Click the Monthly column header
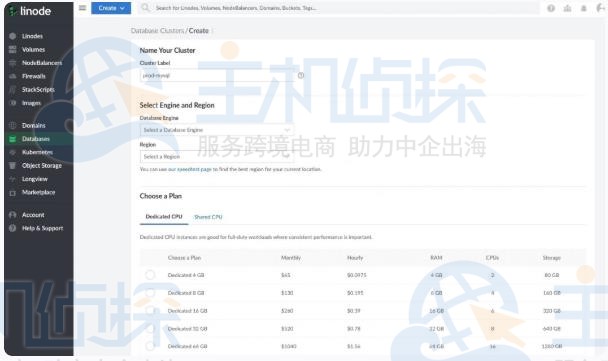608x361 pixels. point(291,258)
